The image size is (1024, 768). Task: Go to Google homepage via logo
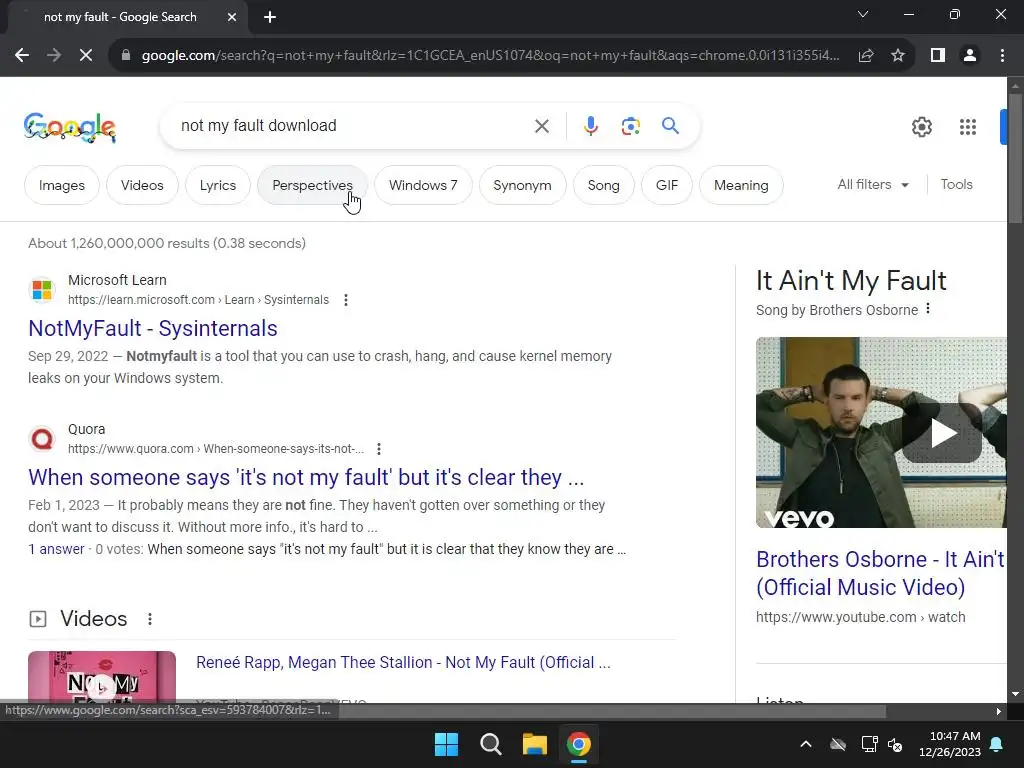[70, 127]
